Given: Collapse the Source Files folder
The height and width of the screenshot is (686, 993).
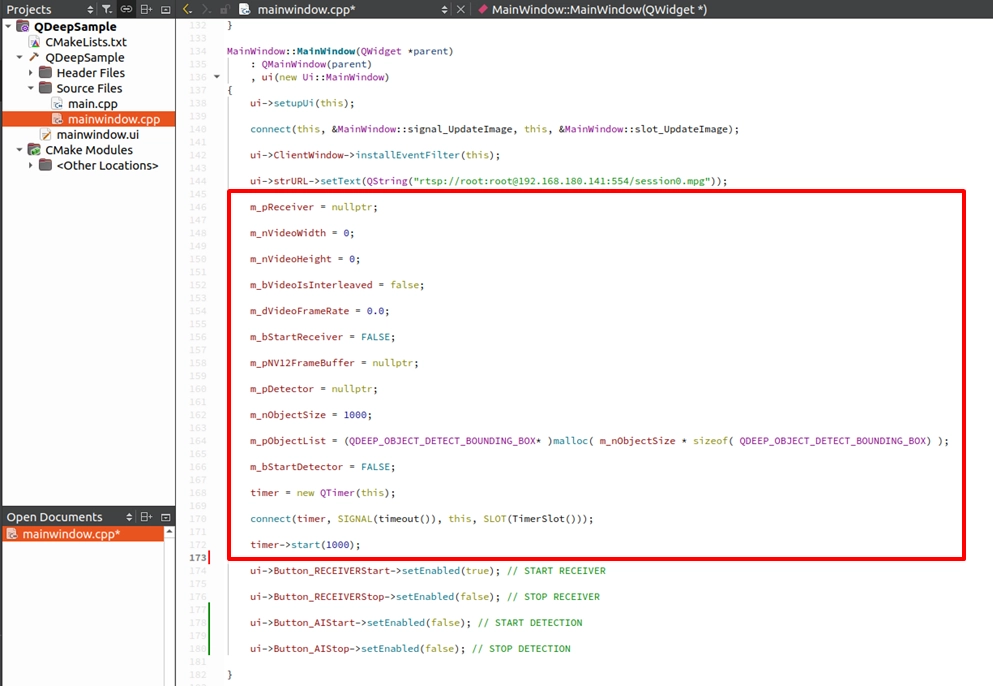Looking at the screenshot, I should click(31, 88).
